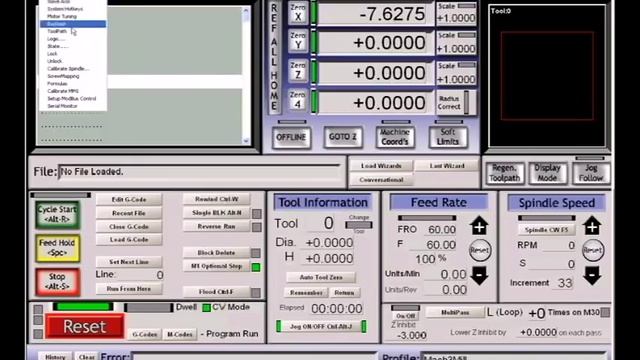Click the Display Mode button

pos(547,173)
